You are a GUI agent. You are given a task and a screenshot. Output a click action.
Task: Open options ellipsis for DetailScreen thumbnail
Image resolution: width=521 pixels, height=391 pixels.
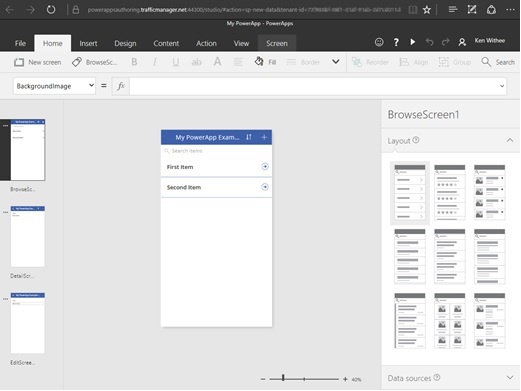(5, 212)
